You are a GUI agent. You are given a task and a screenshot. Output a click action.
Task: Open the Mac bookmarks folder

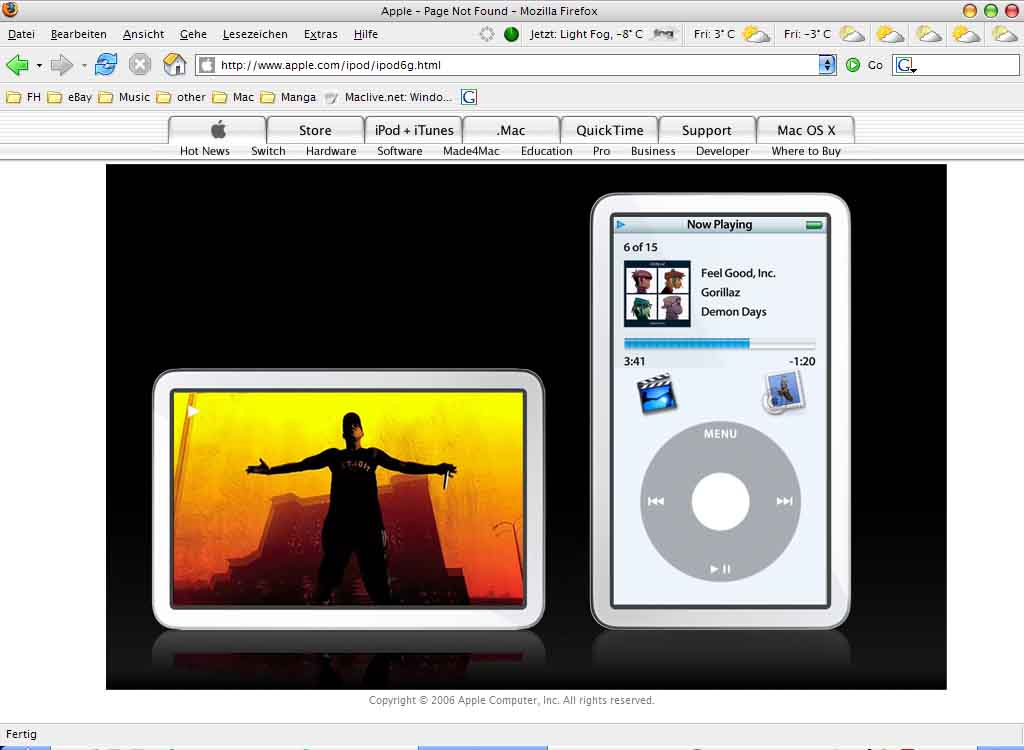click(x=233, y=97)
